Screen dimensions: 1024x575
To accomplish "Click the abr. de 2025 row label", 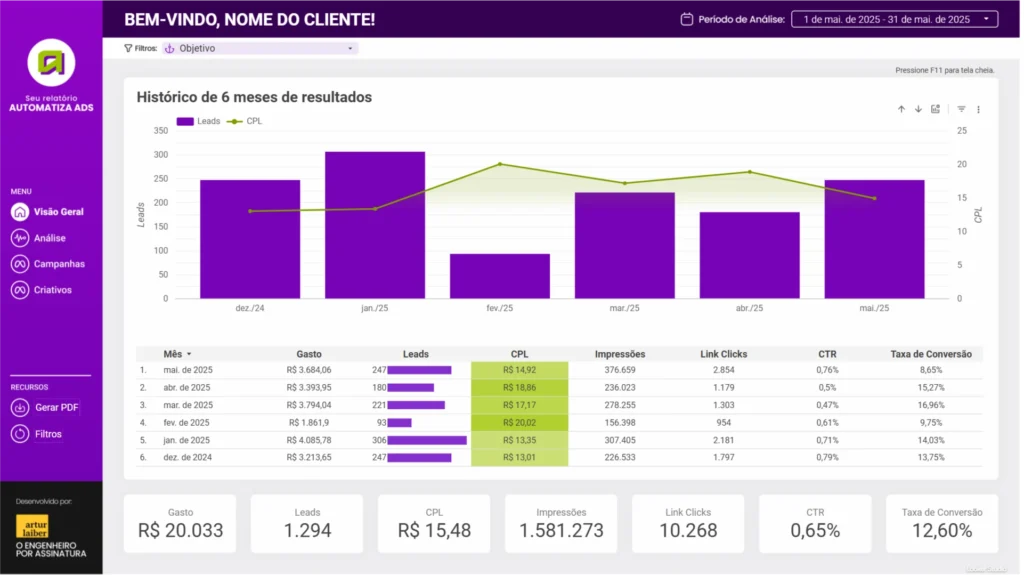I will point(187,387).
